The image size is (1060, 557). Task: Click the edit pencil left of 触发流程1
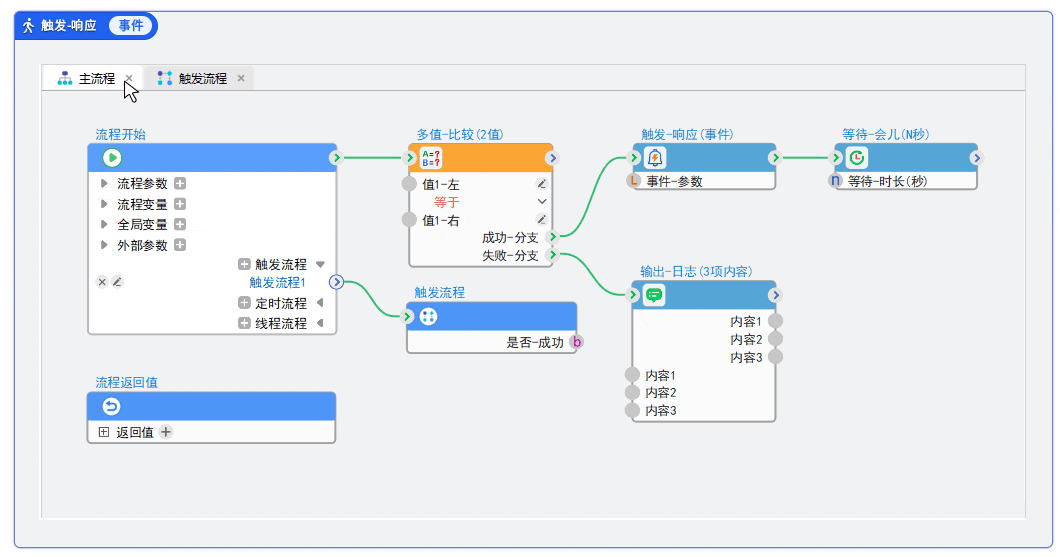[117, 282]
